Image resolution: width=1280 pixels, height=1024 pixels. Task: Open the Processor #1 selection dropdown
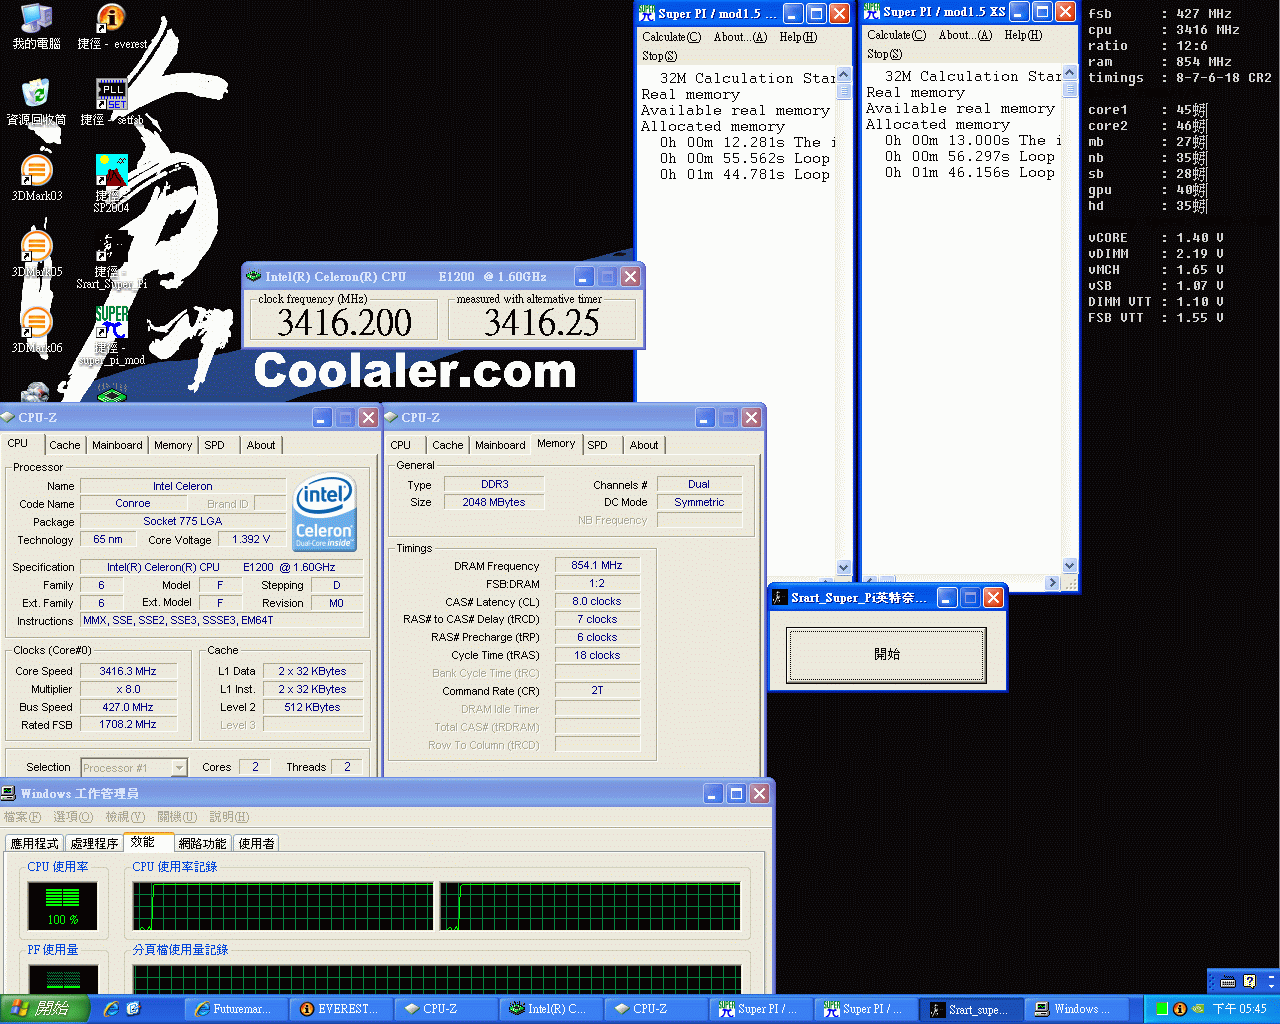pos(134,768)
